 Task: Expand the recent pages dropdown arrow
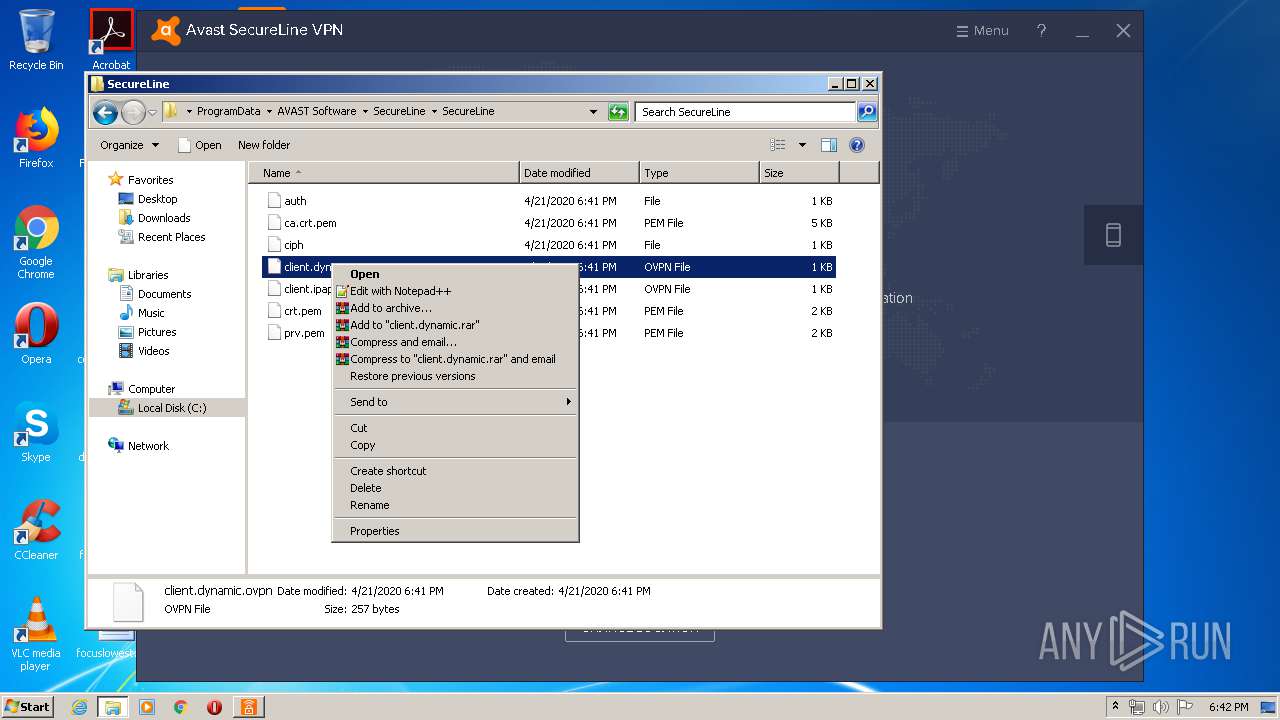pos(152,113)
